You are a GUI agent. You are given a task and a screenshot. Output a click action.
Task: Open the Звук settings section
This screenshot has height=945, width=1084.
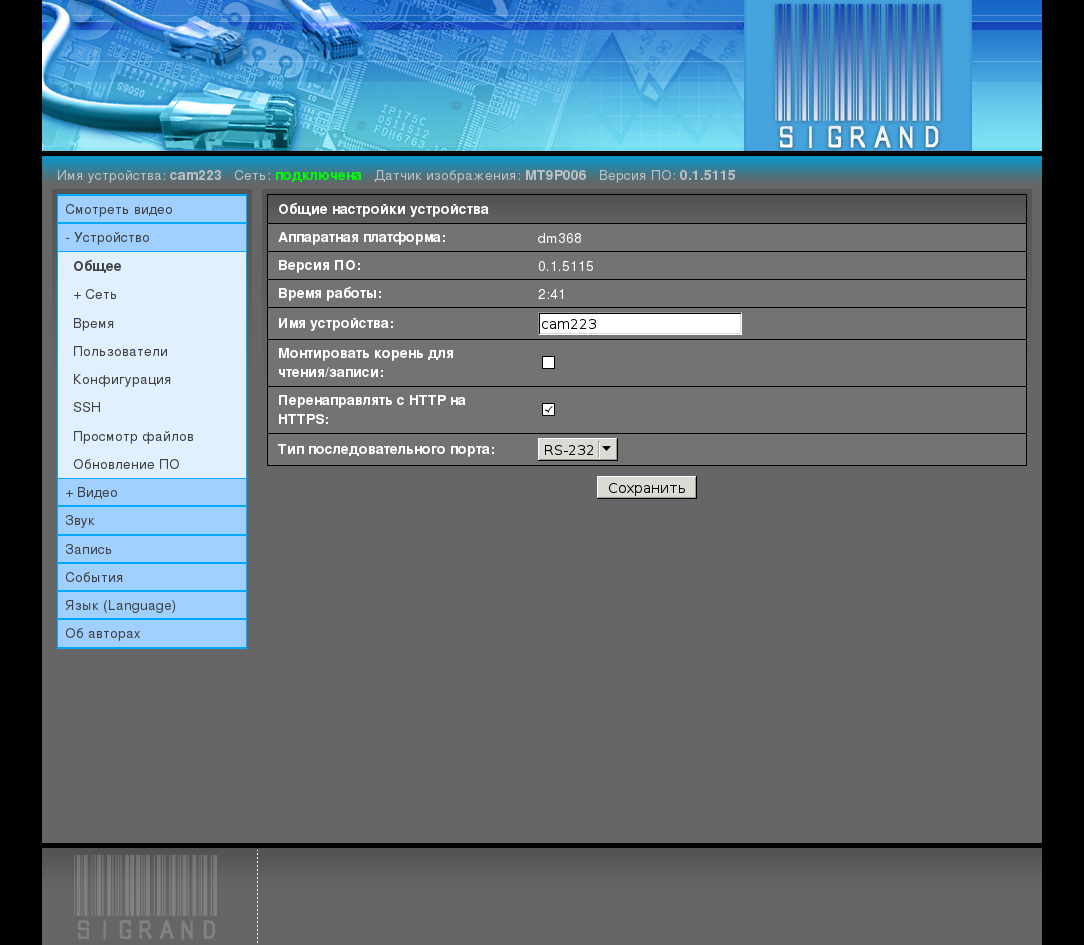coord(152,521)
